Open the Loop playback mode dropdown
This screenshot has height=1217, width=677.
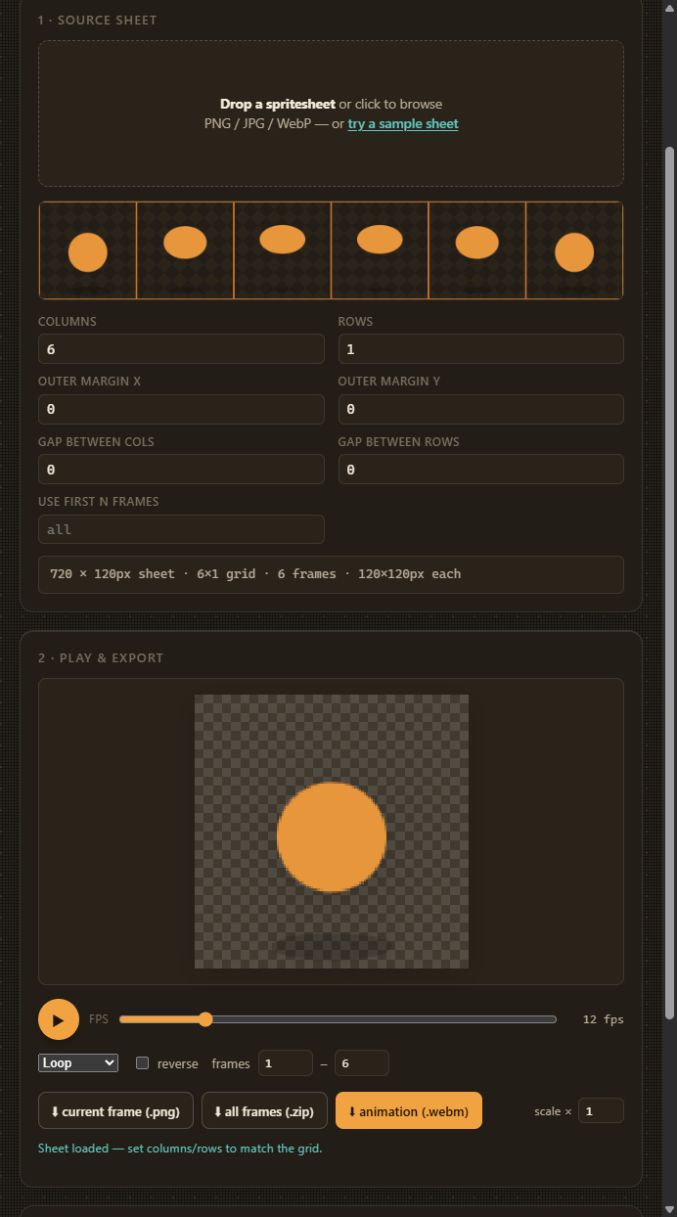(78, 1063)
